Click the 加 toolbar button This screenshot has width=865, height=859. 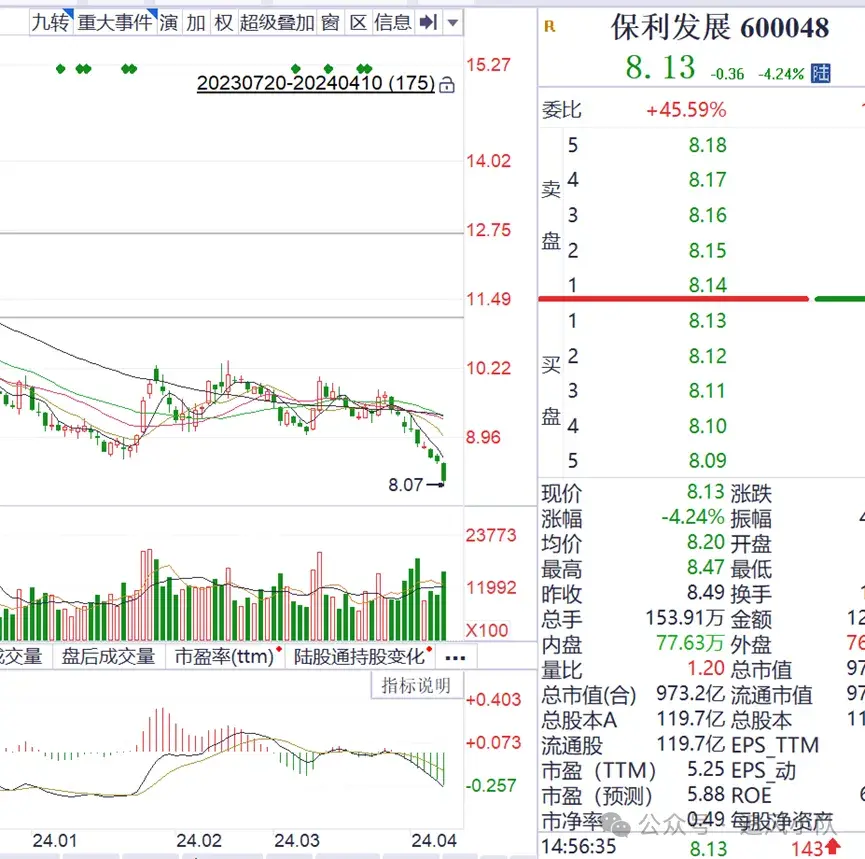pyautogui.click(x=196, y=23)
